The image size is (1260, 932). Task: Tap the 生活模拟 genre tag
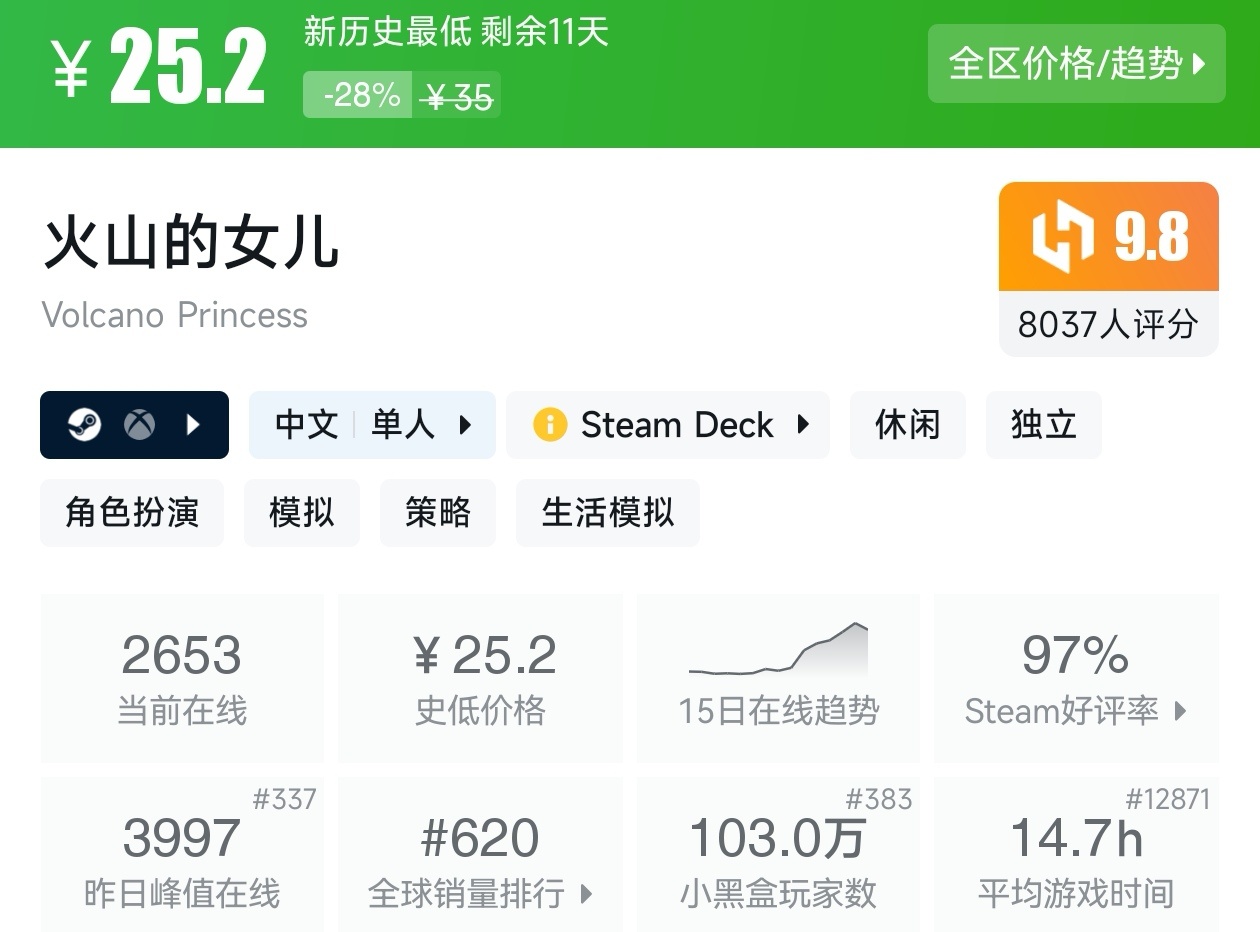pyautogui.click(x=607, y=513)
